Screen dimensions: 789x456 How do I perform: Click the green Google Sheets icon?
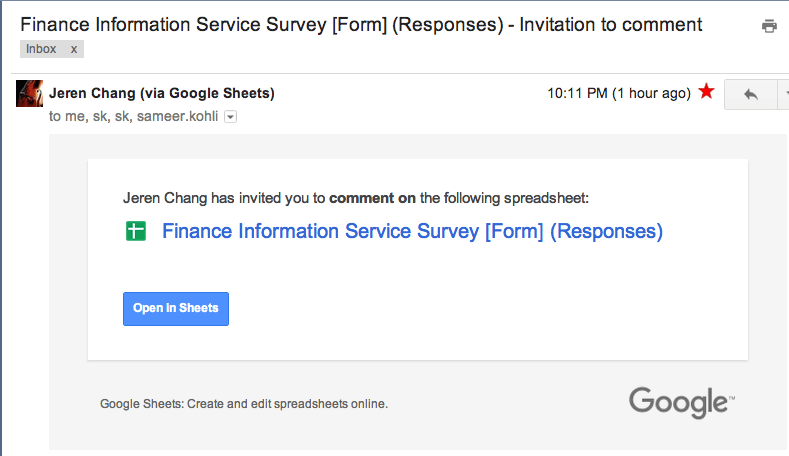[x=135, y=232]
